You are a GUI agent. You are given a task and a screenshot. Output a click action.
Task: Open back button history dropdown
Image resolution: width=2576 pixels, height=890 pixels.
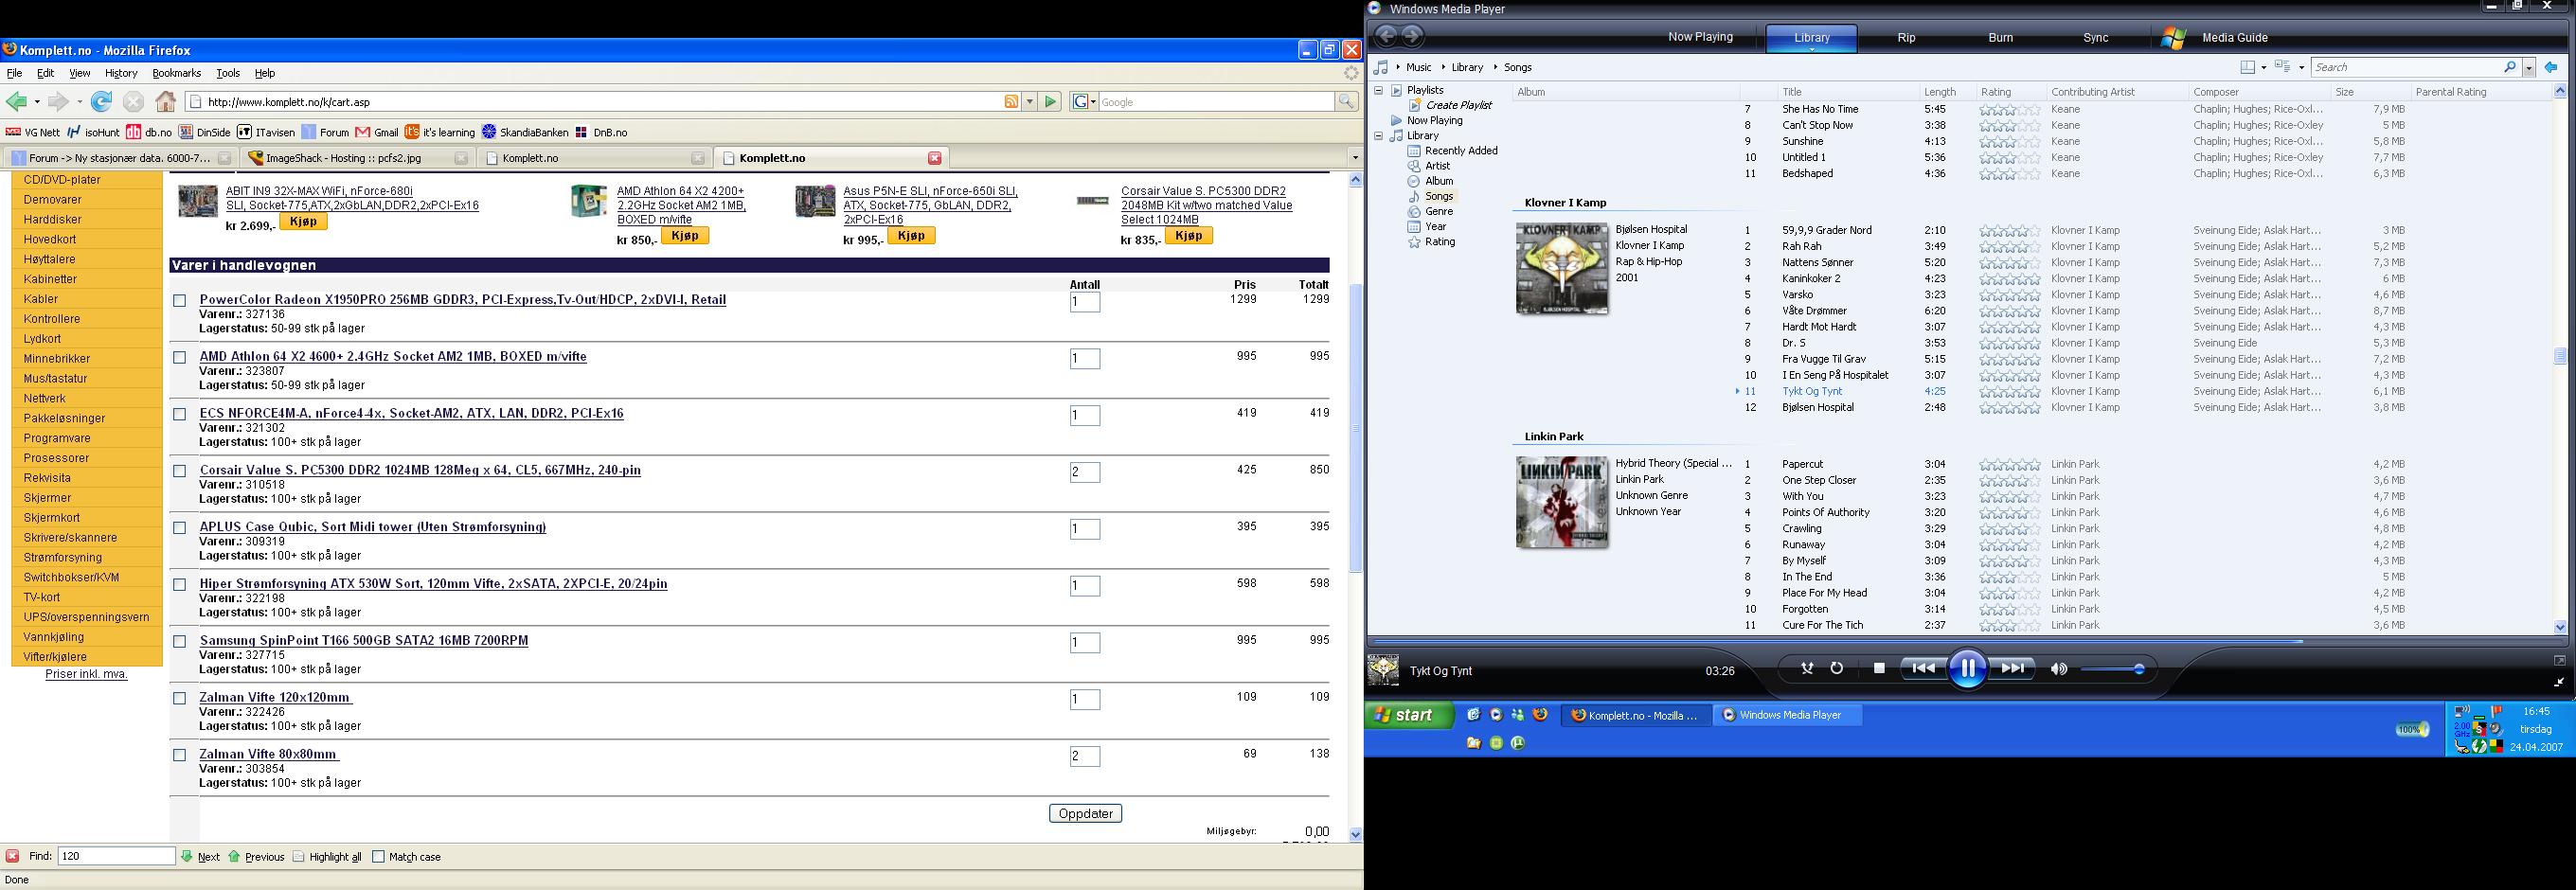pyautogui.click(x=37, y=102)
